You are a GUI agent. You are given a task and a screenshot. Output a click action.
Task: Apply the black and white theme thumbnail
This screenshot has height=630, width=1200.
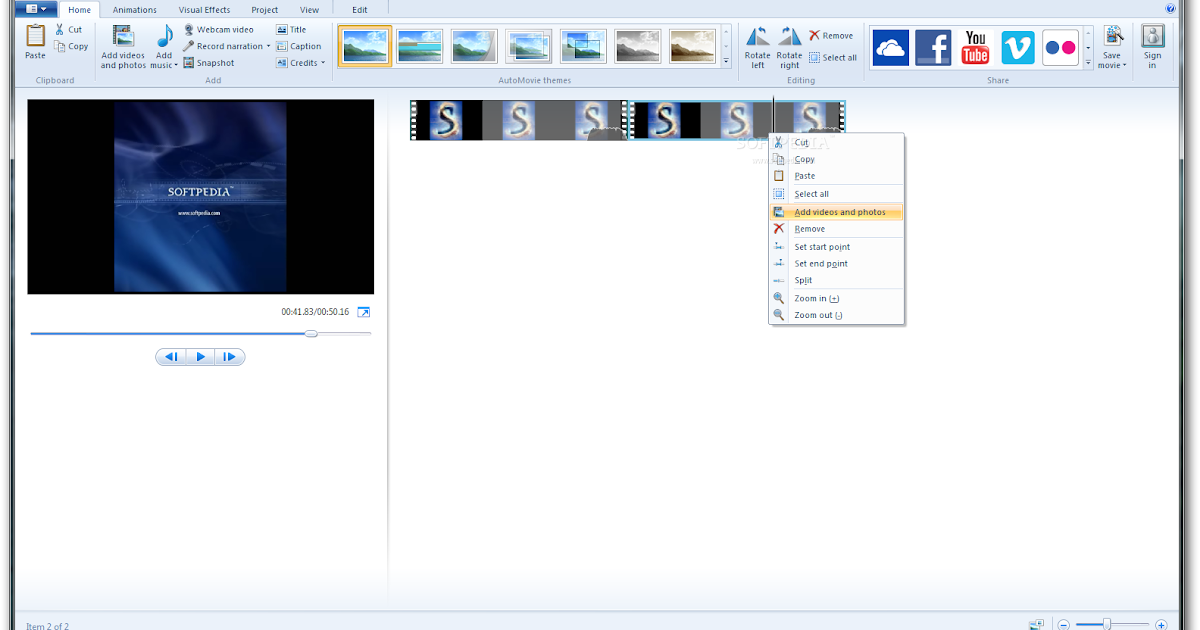(x=637, y=46)
